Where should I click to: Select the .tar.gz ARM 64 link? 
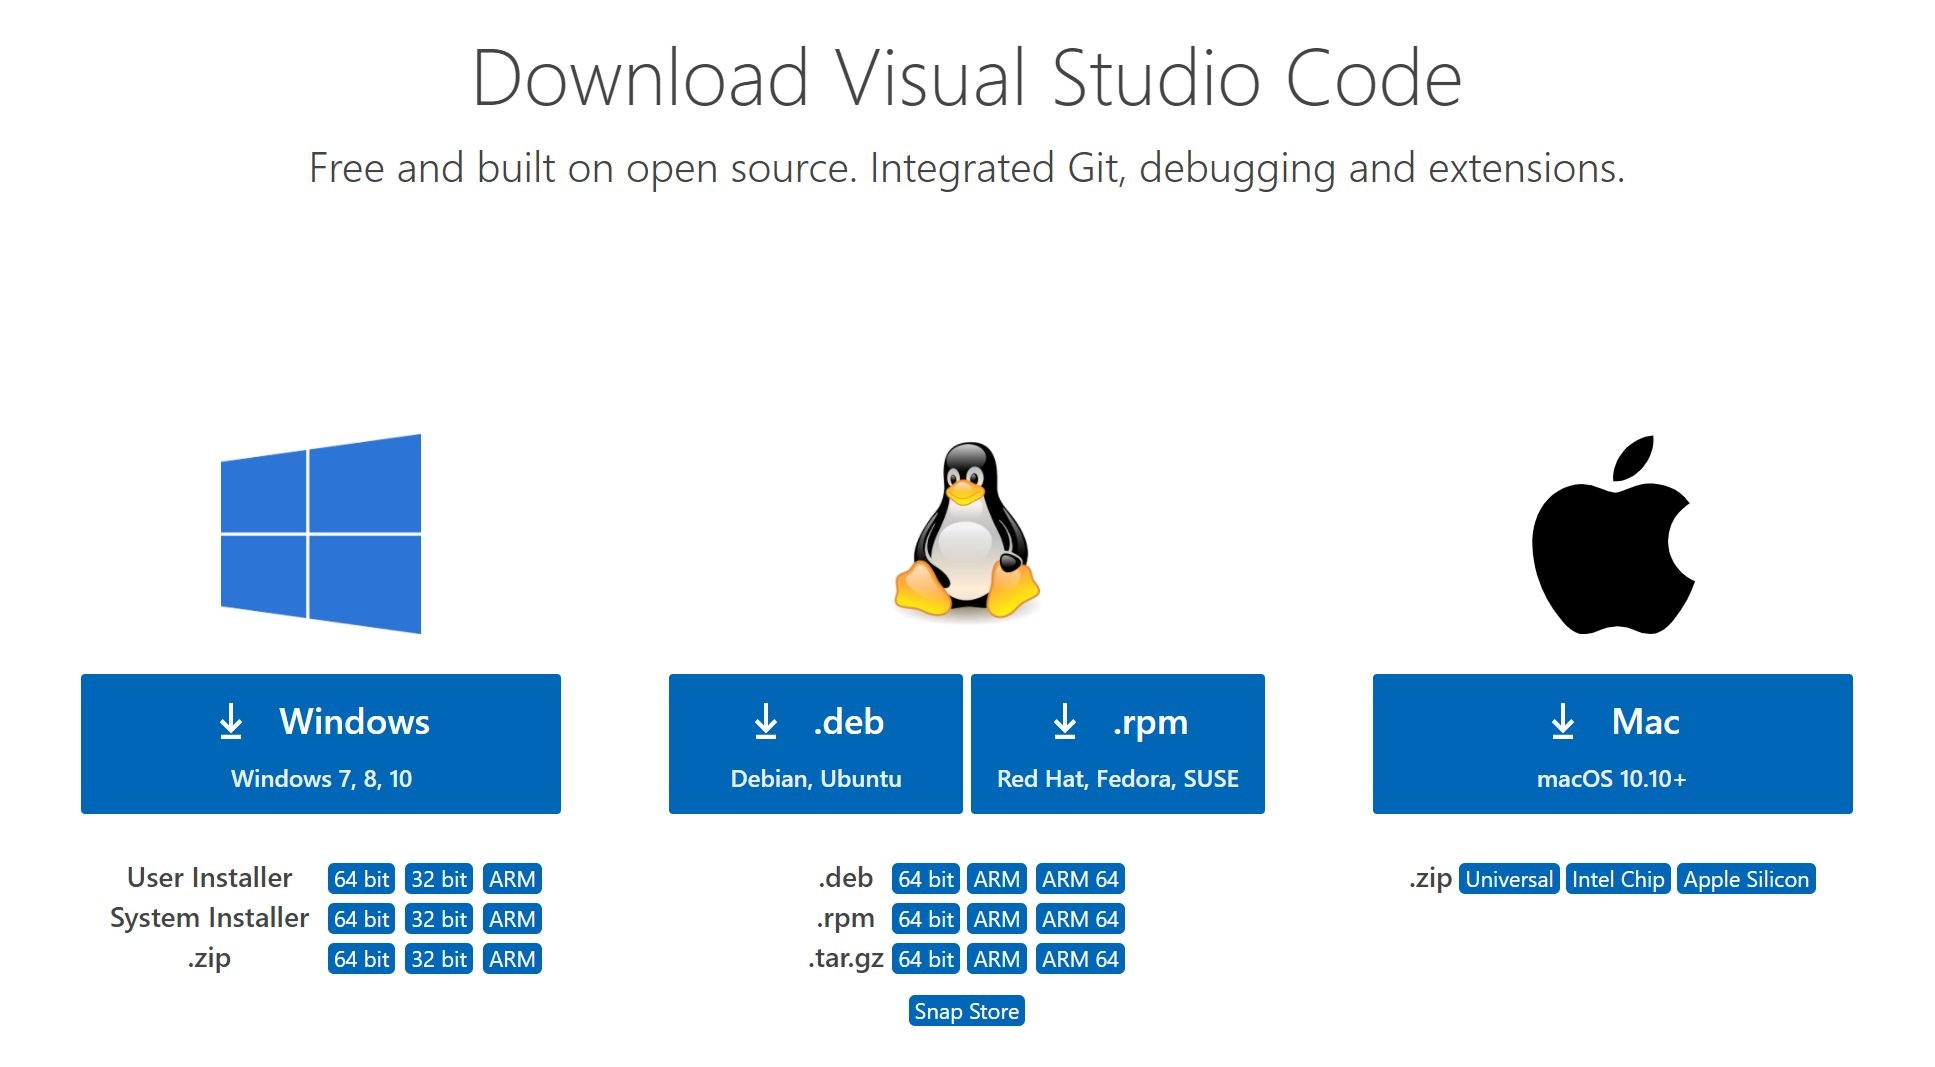pos(1080,959)
